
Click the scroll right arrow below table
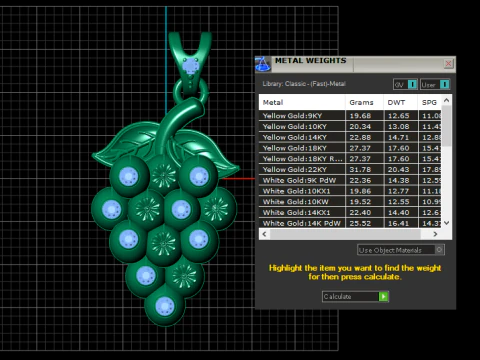(435, 234)
